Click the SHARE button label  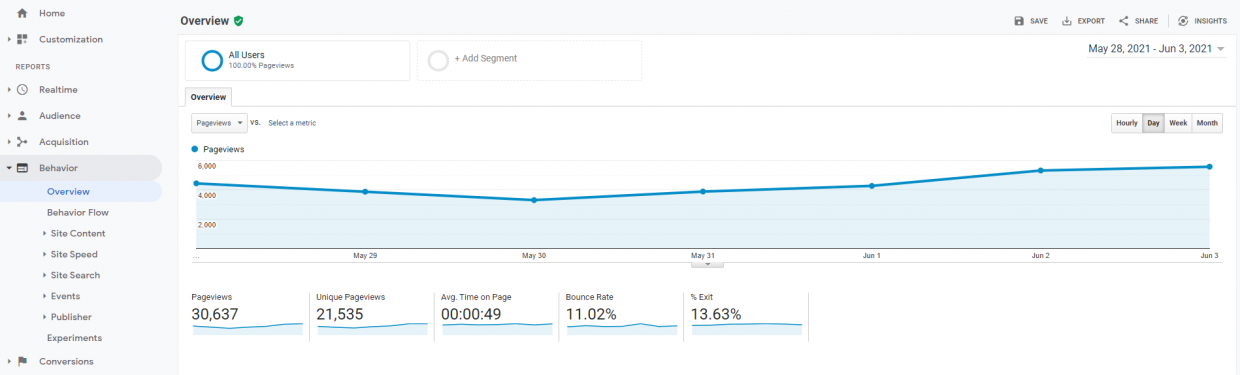1146,21
